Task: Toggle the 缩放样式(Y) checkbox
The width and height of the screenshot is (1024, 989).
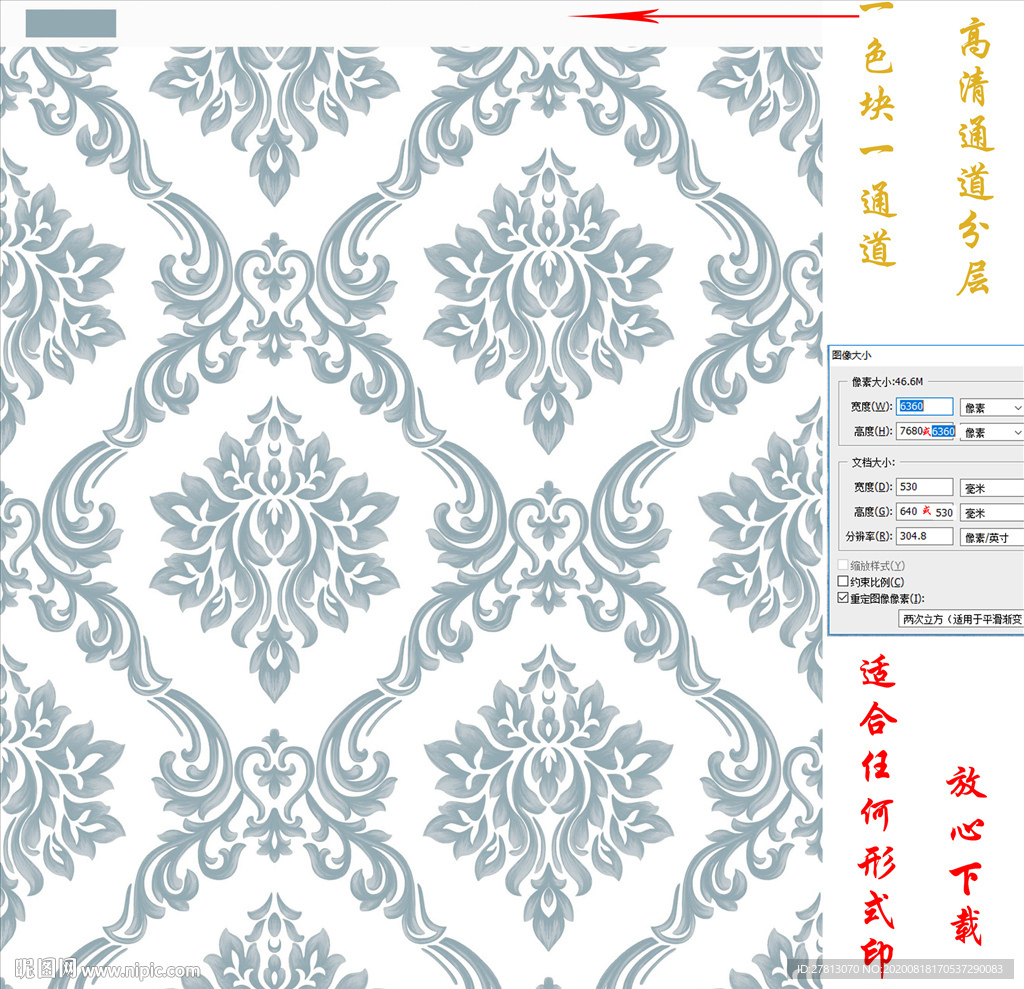Action: 843,565
